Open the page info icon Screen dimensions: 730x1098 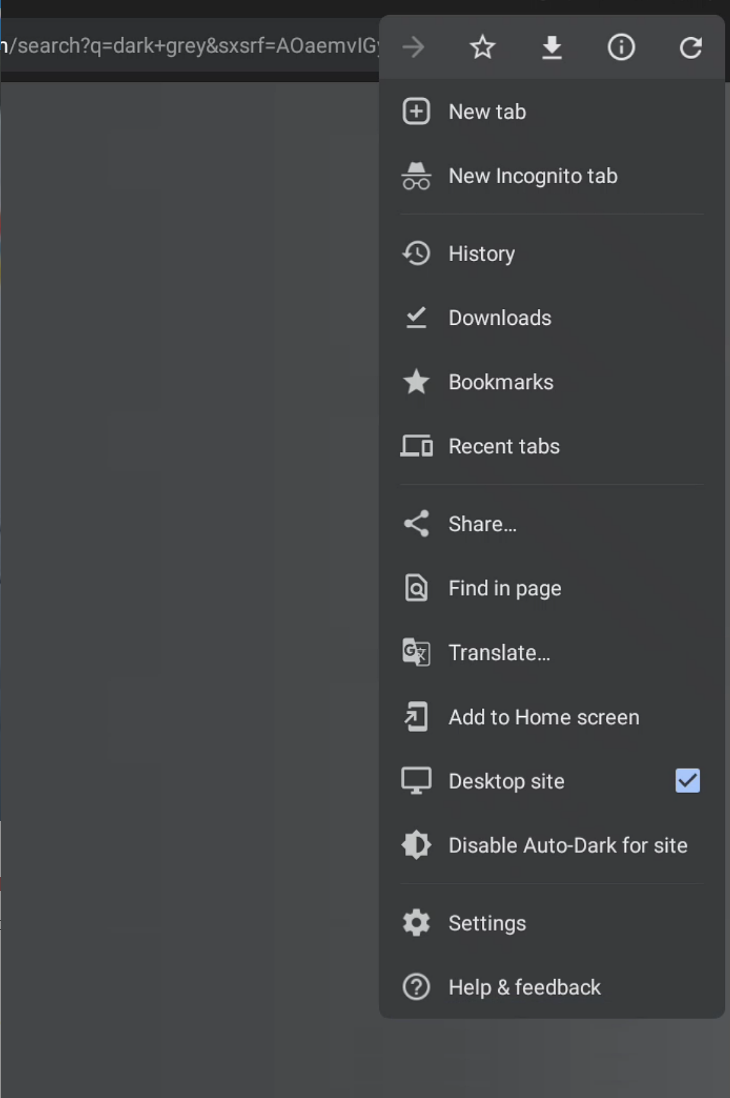tap(621, 47)
